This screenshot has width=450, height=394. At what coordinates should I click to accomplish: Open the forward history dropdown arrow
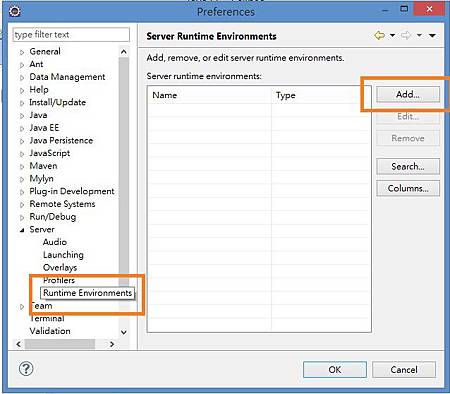419,35
